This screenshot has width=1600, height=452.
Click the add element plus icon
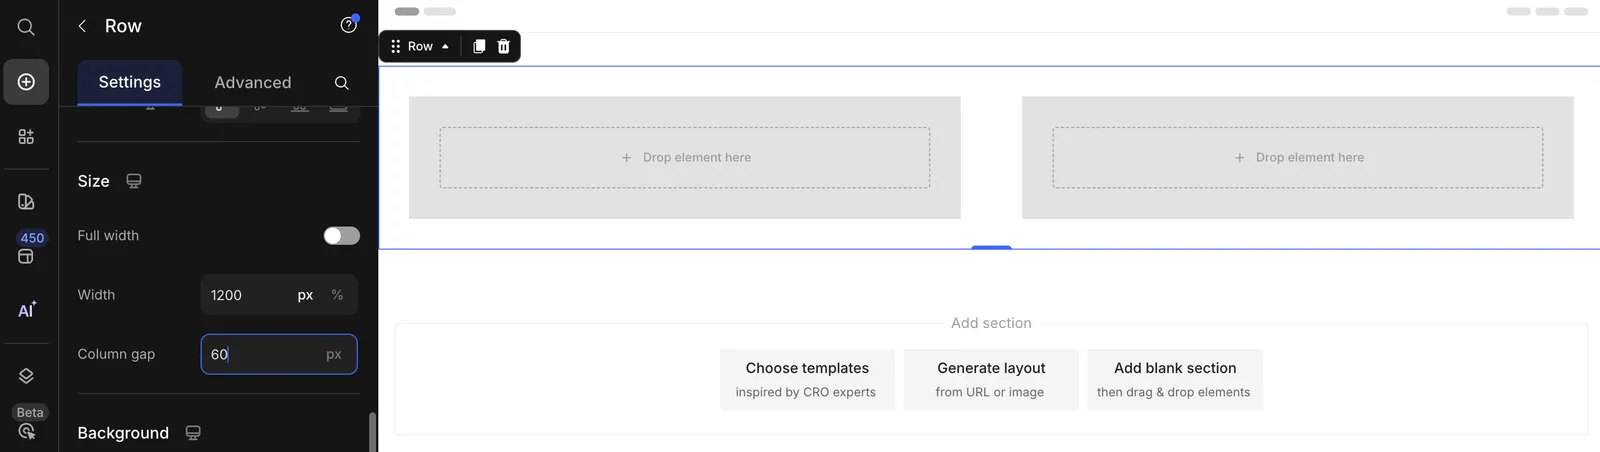(x=26, y=82)
